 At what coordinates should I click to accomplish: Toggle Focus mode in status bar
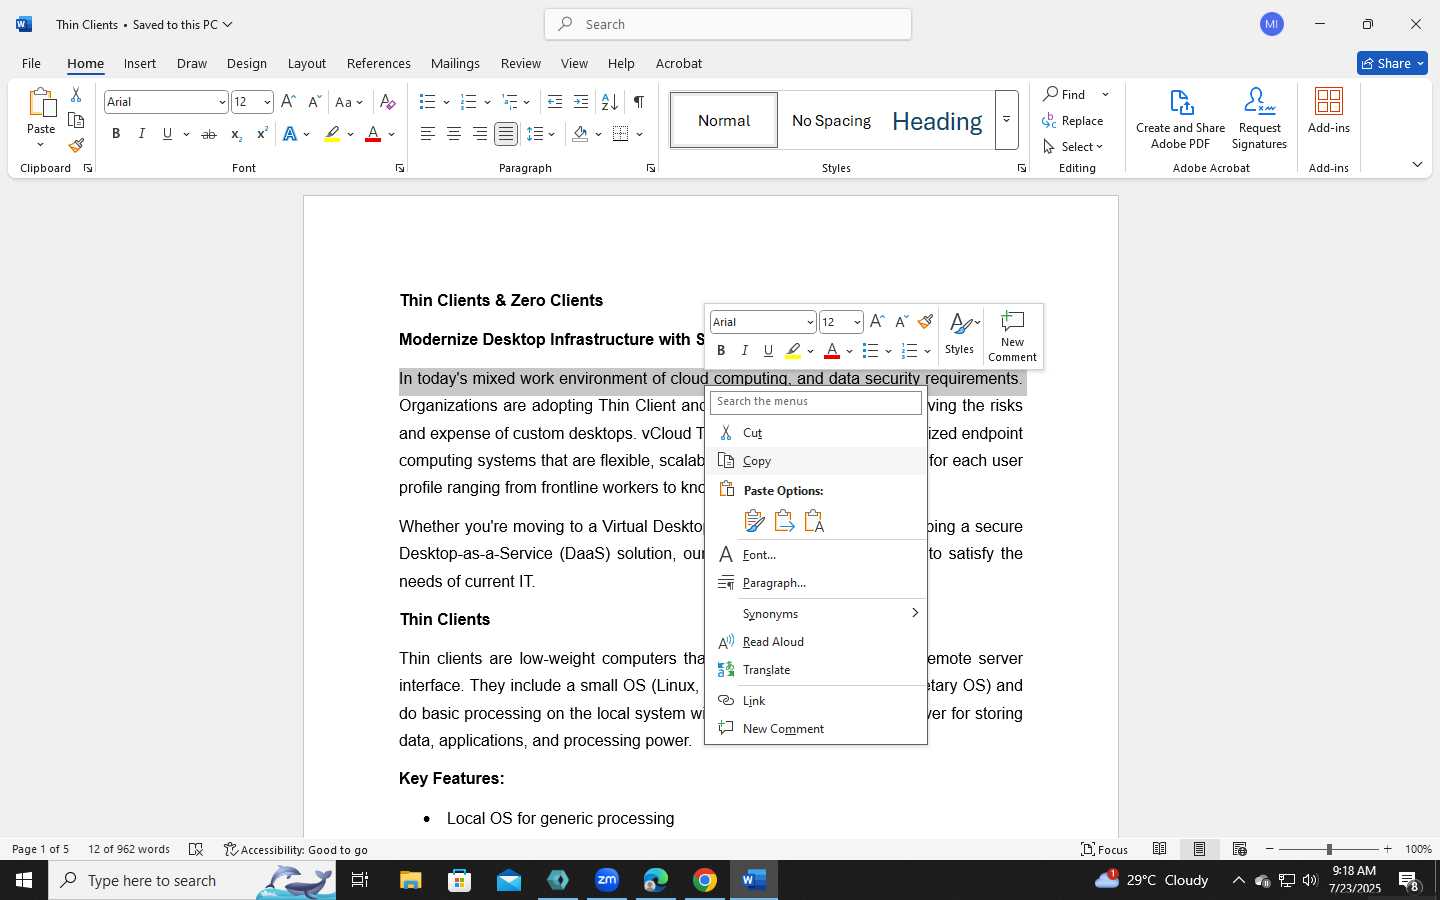tap(1105, 849)
